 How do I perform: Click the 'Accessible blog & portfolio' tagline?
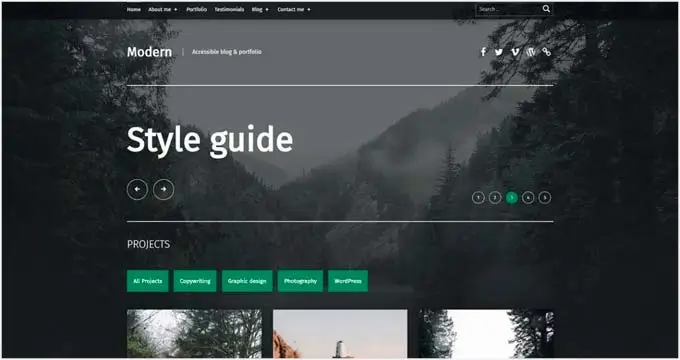click(227, 52)
